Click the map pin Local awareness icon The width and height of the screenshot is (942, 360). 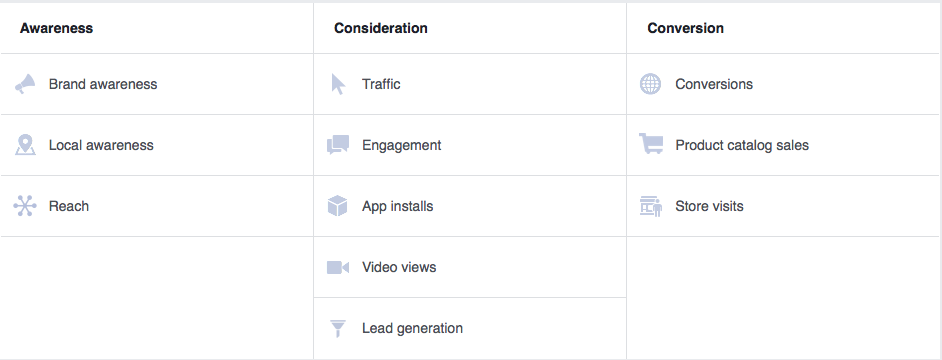(25, 145)
